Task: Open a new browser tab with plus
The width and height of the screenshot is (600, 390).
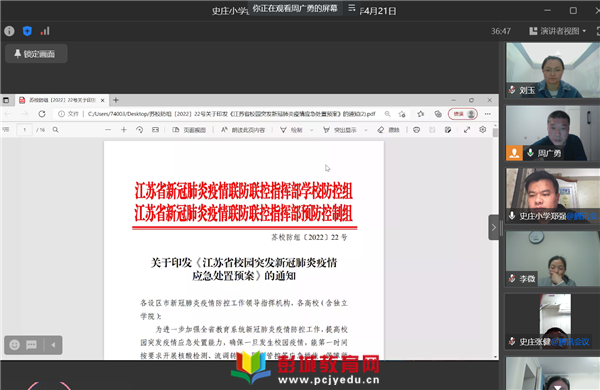Action: point(116,100)
